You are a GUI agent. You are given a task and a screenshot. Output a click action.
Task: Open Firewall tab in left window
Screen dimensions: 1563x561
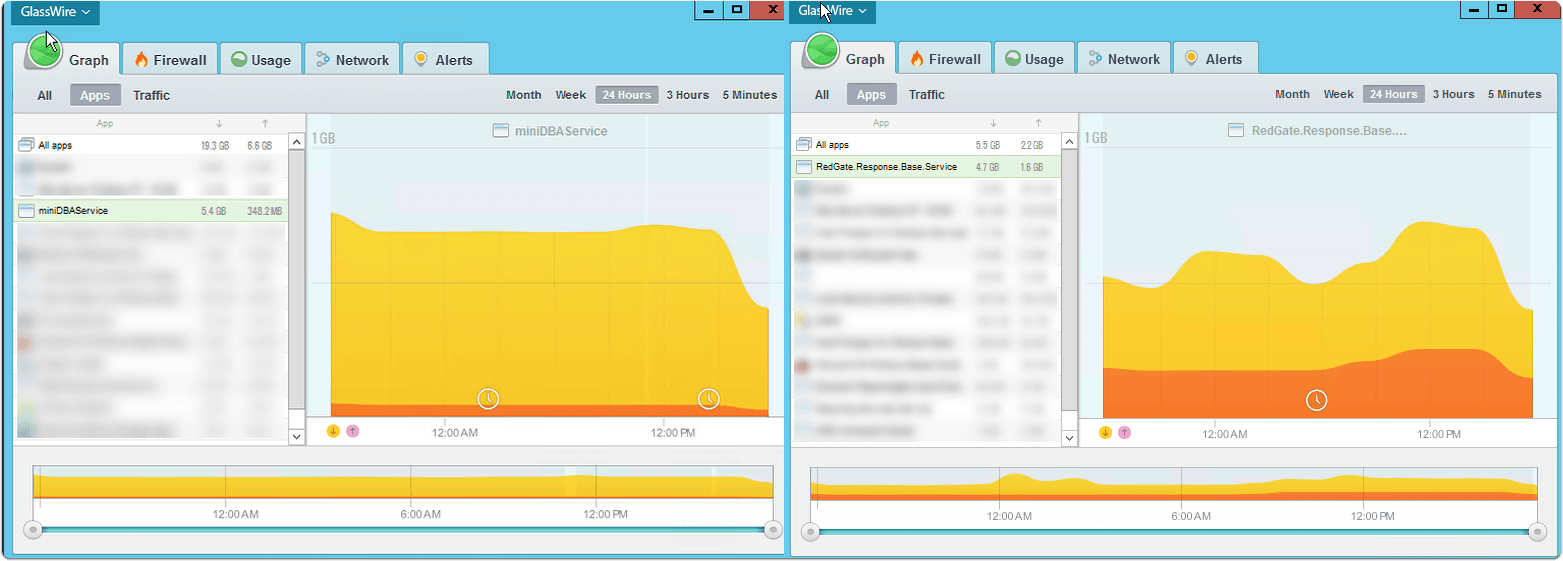click(x=169, y=60)
